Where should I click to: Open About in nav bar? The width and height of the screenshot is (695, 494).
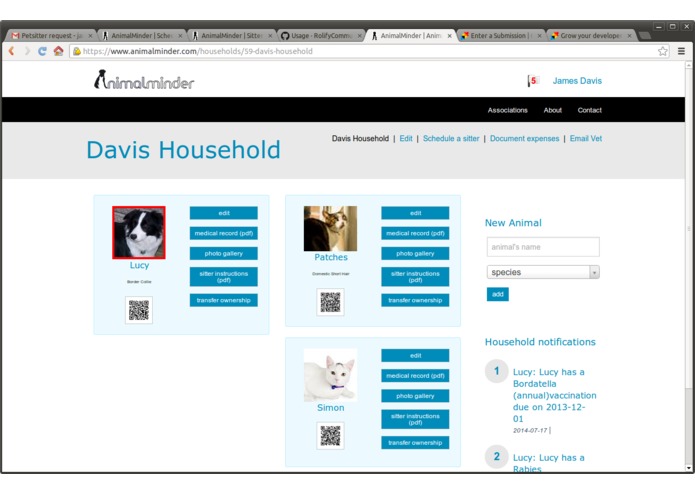[552, 110]
